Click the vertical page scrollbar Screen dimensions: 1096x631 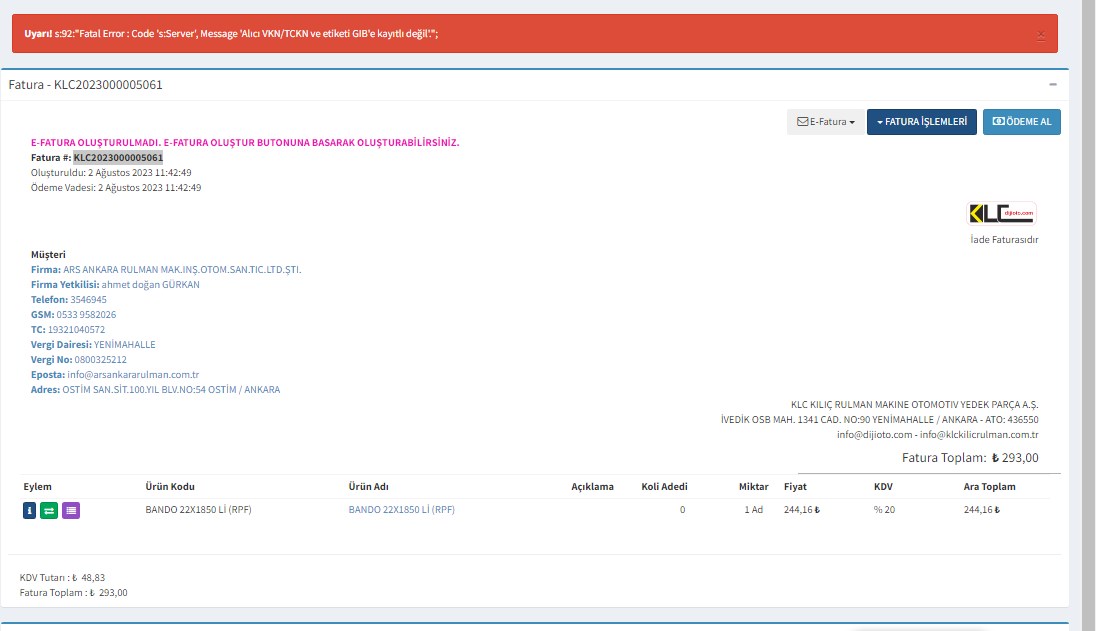[1088, 300]
